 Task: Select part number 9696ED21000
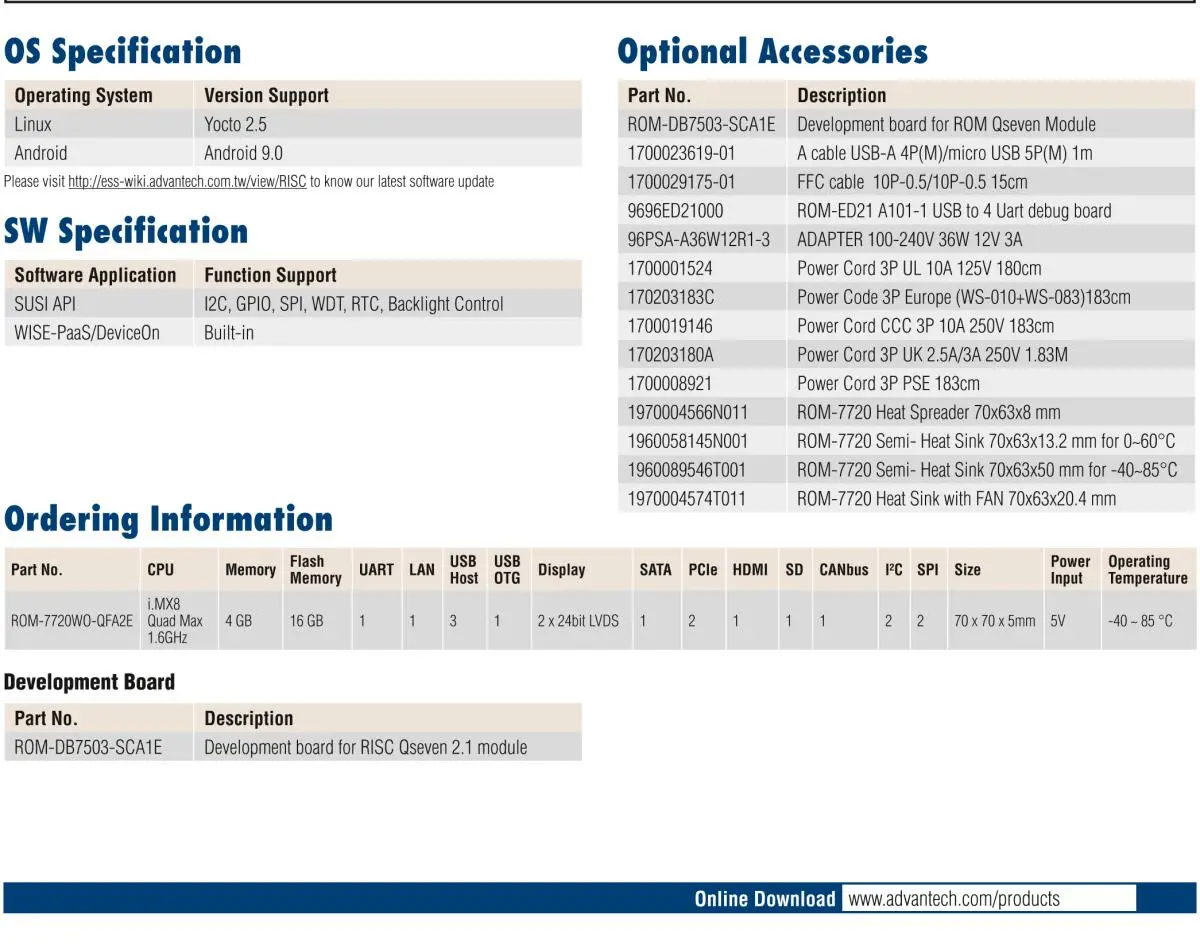tap(675, 211)
